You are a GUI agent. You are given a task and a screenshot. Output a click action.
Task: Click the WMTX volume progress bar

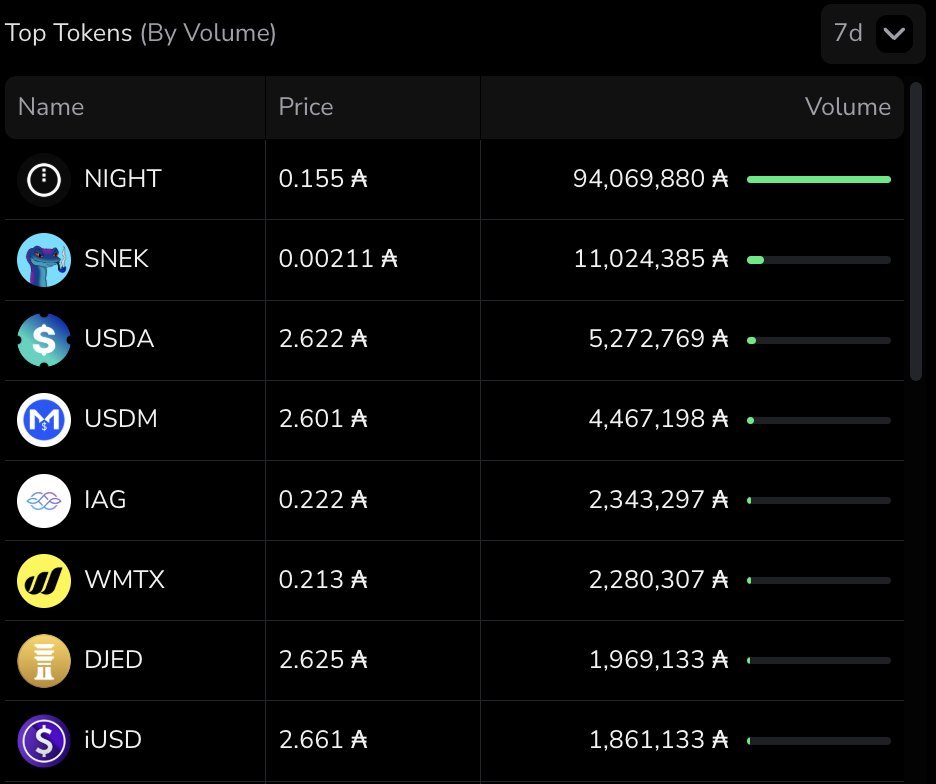[x=819, y=580]
